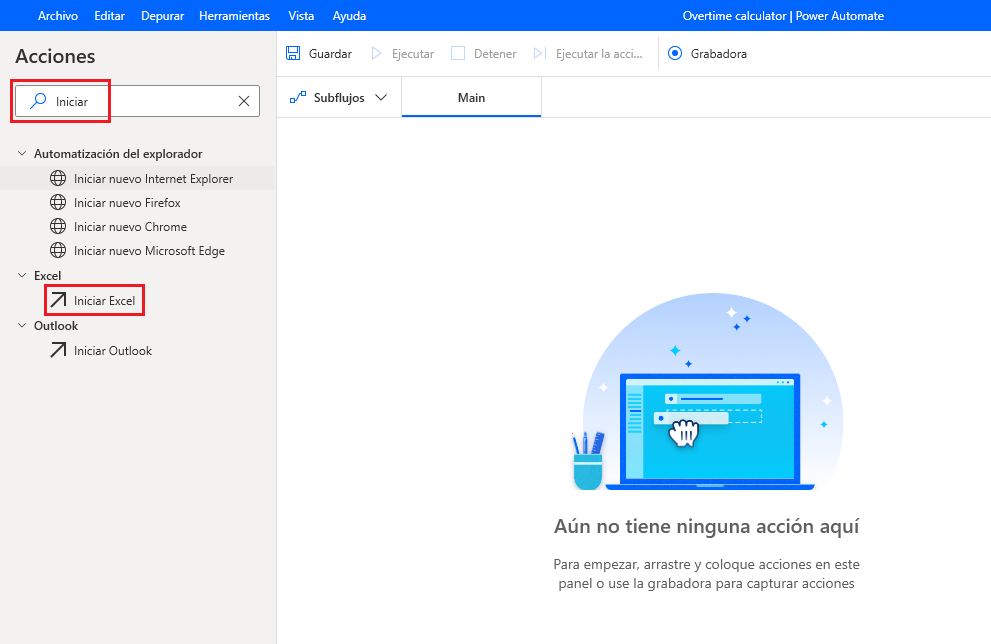The image size is (991, 644).
Task: Click the Iniciar search input field
Action: coord(137,101)
